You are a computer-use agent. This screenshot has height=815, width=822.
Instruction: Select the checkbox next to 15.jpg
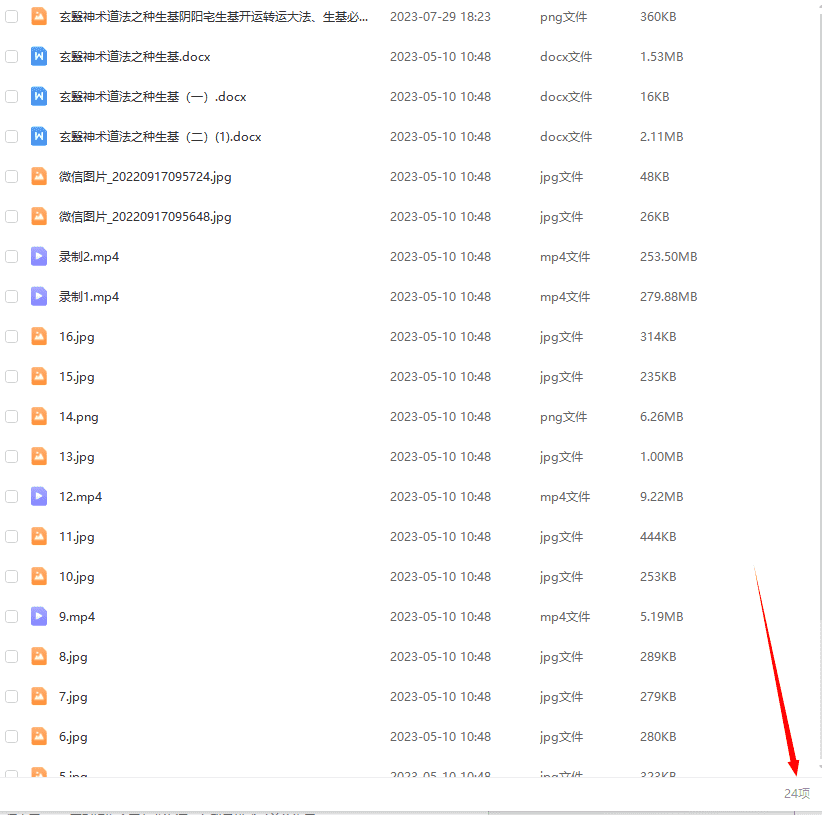pyautogui.click(x=12, y=377)
